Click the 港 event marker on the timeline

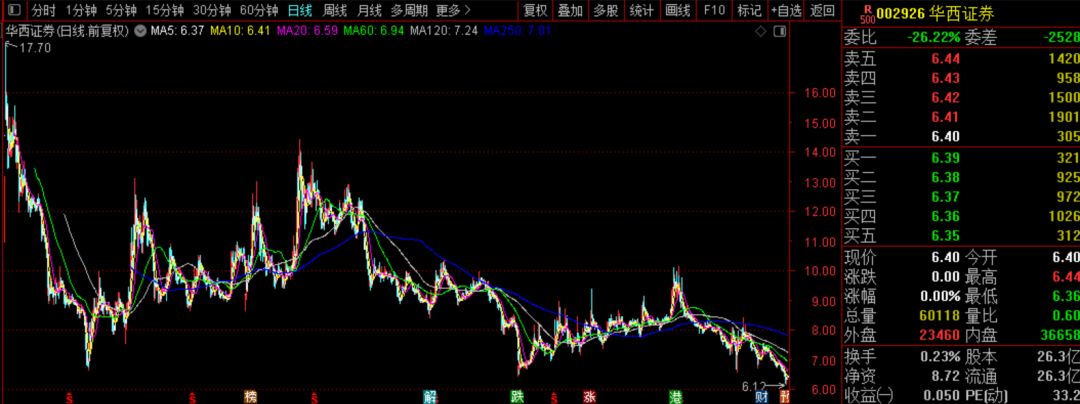pos(676,397)
